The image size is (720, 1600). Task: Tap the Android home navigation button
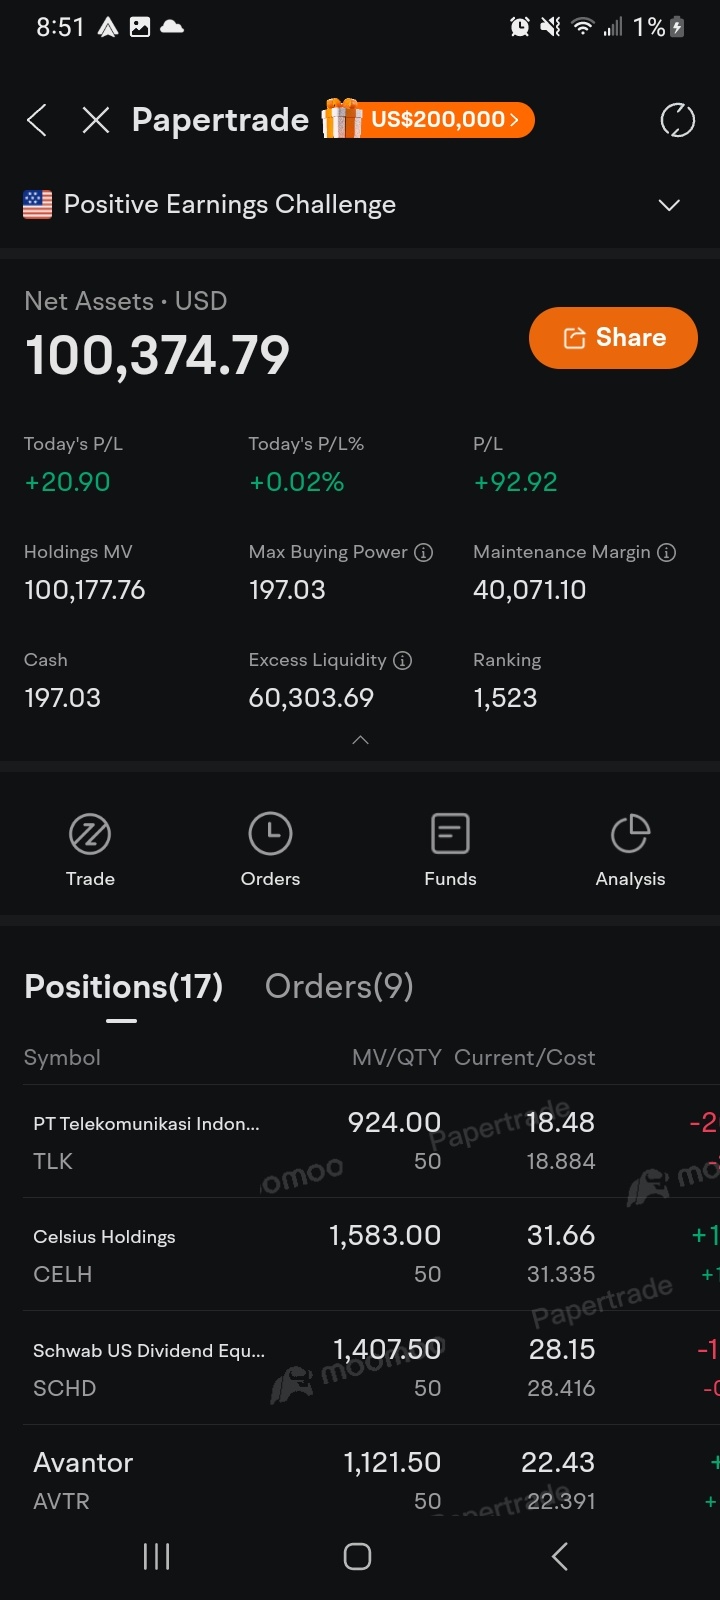[x=357, y=1556]
